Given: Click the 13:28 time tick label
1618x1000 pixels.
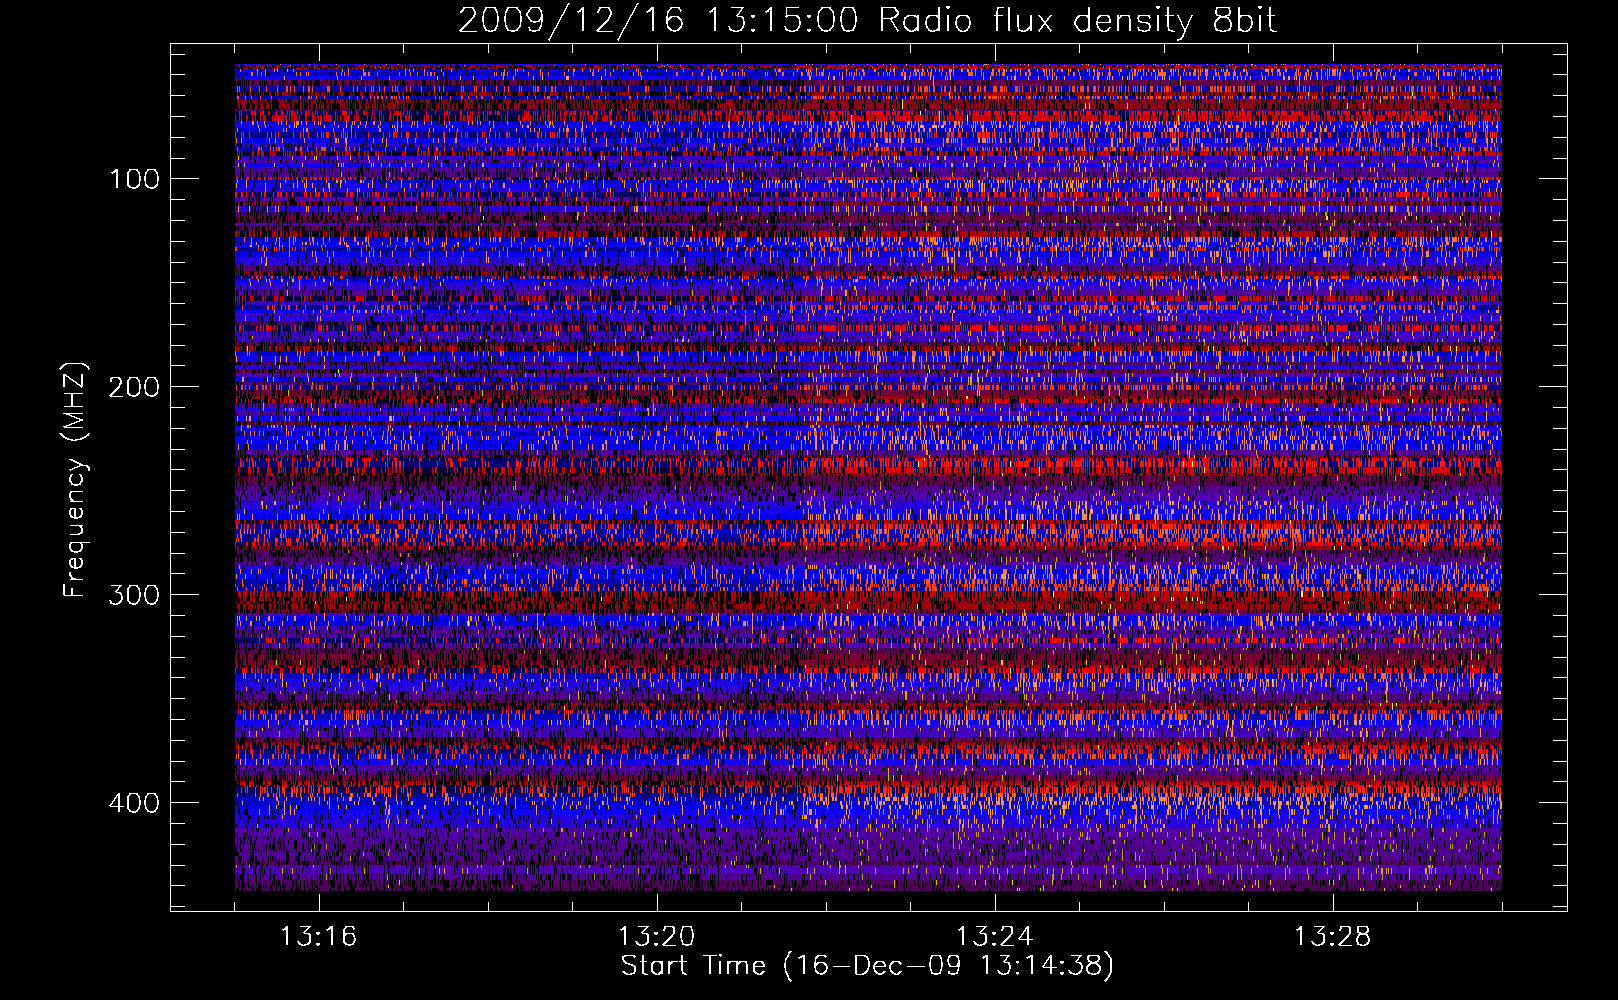Looking at the screenshot, I should pyautogui.click(x=1333, y=937).
